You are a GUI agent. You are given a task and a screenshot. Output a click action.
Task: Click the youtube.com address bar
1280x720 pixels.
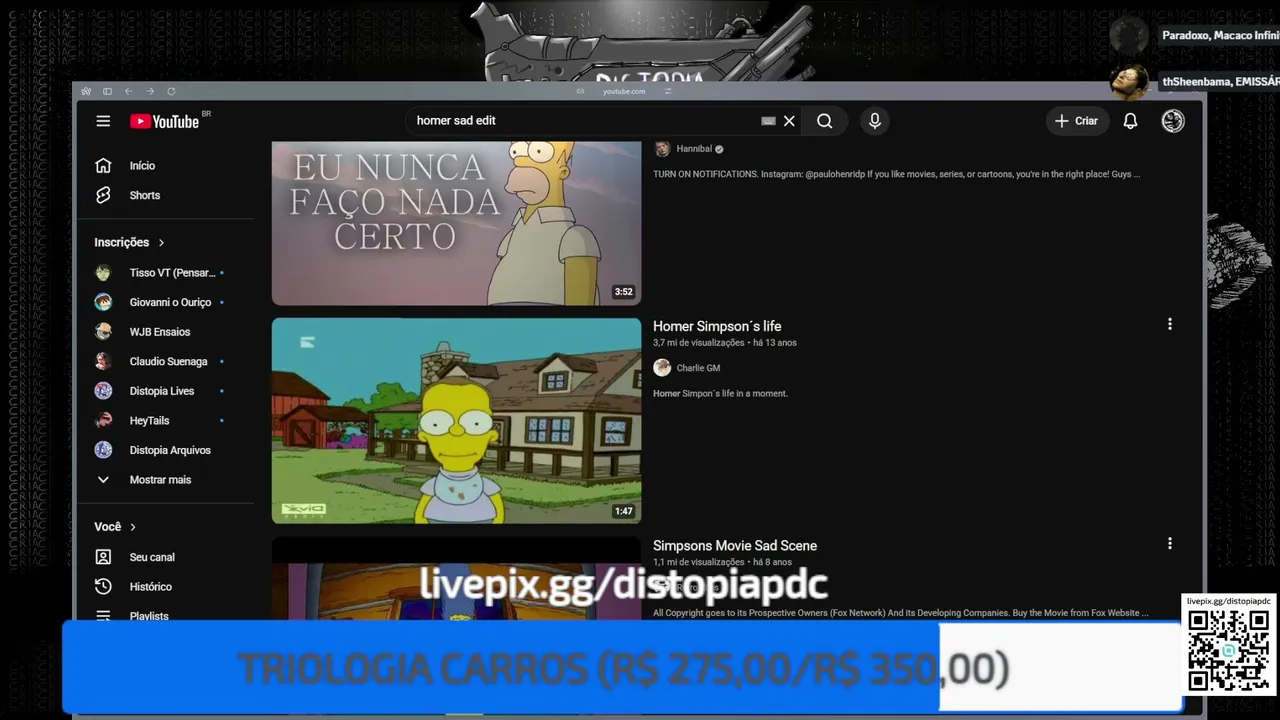[624, 91]
